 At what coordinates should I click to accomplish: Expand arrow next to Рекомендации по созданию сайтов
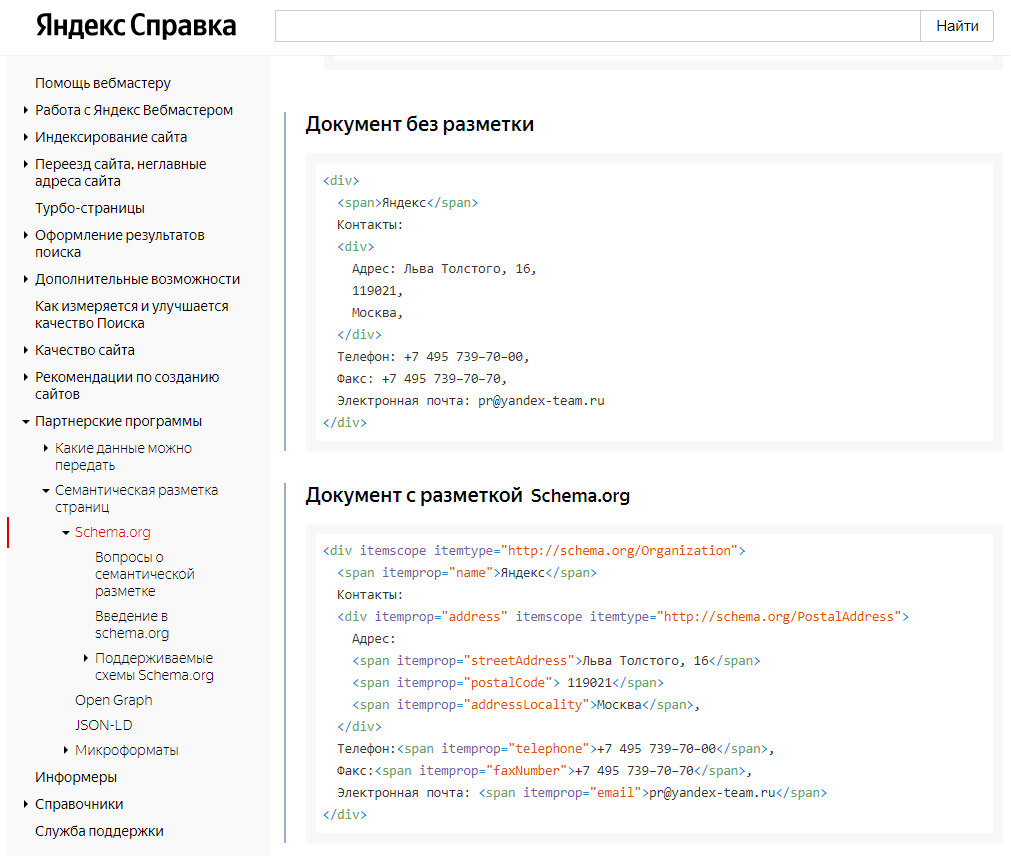point(25,377)
